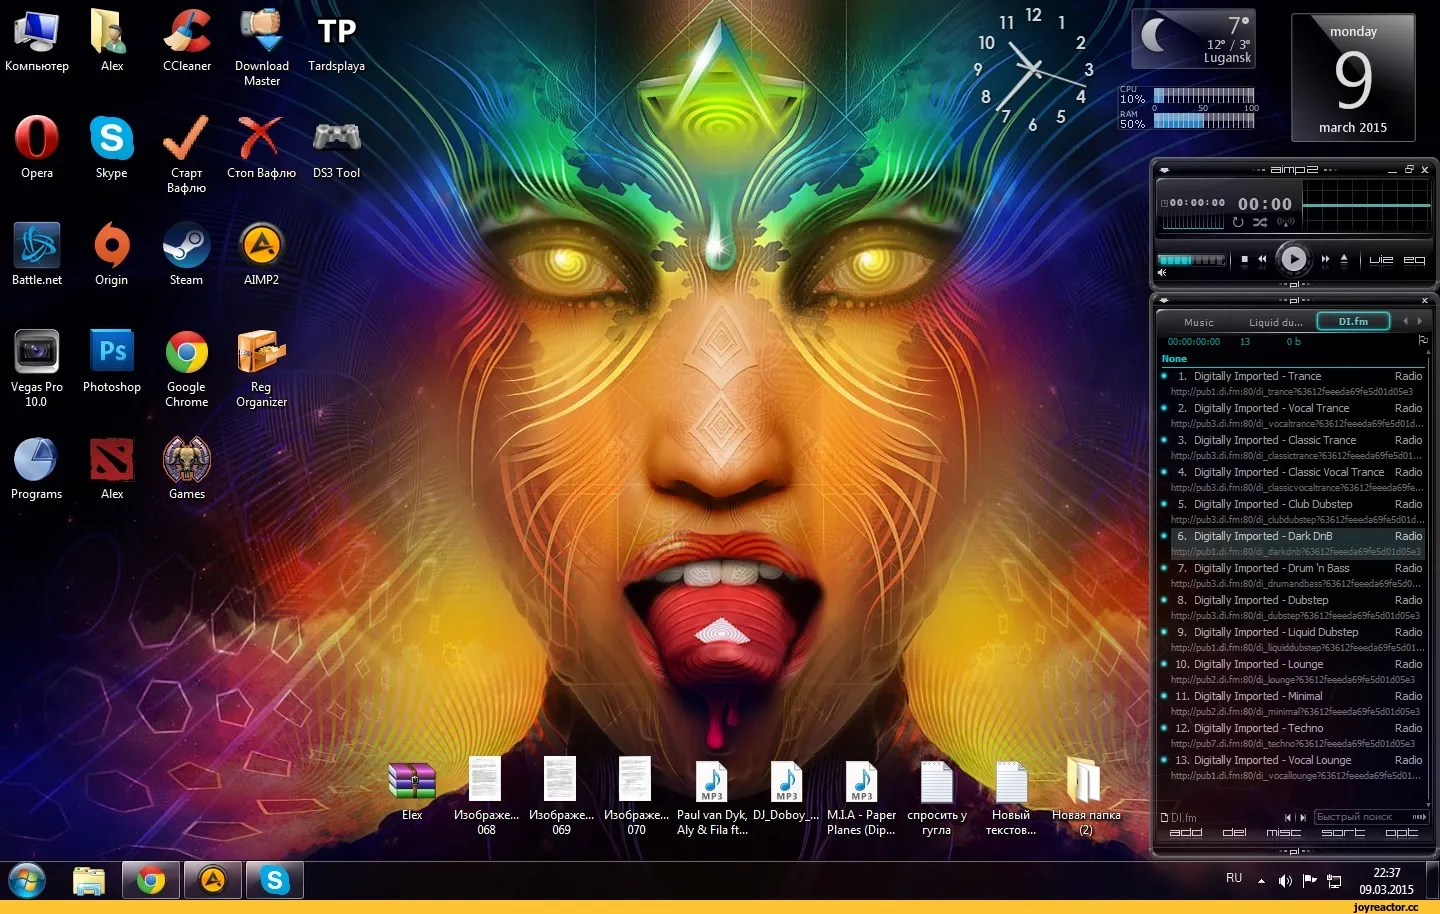Open the Google Chrome desktop icon
1440x914 pixels.
pos(187,368)
